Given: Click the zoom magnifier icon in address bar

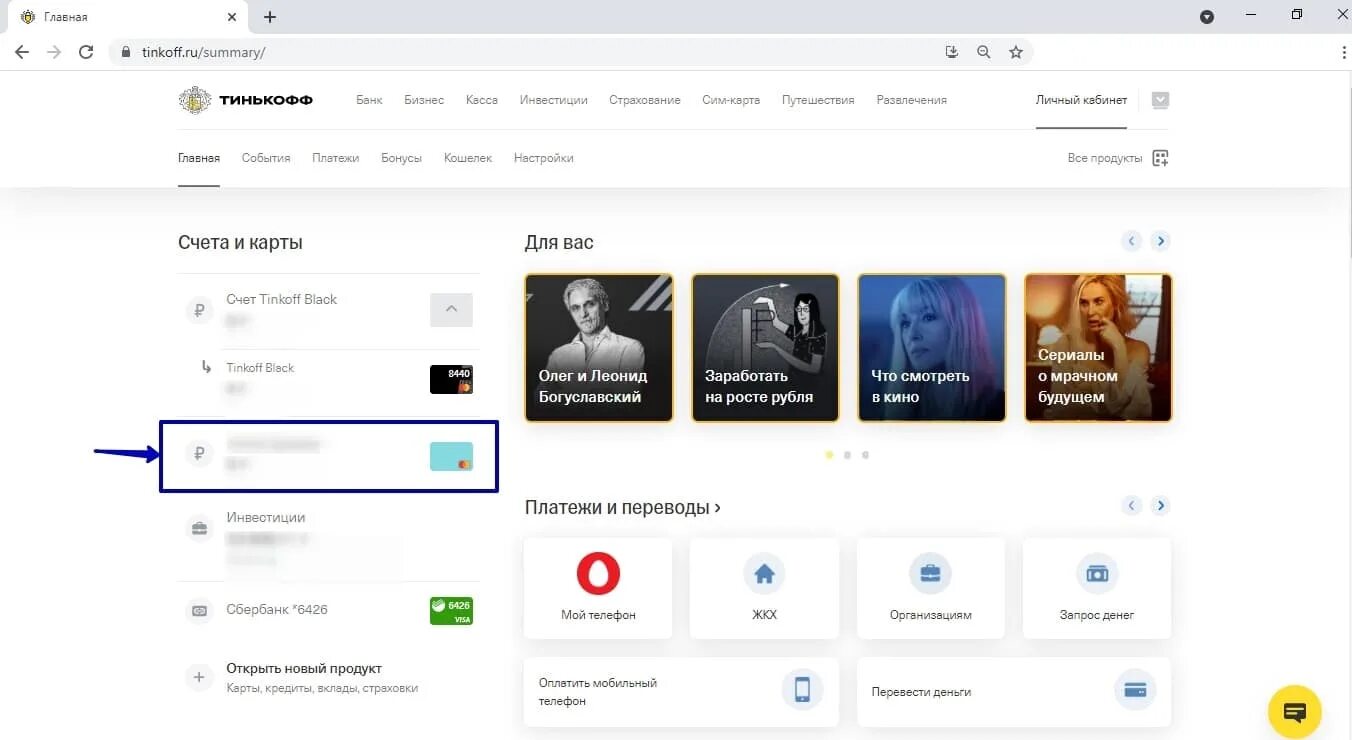Looking at the screenshot, I should tap(984, 52).
